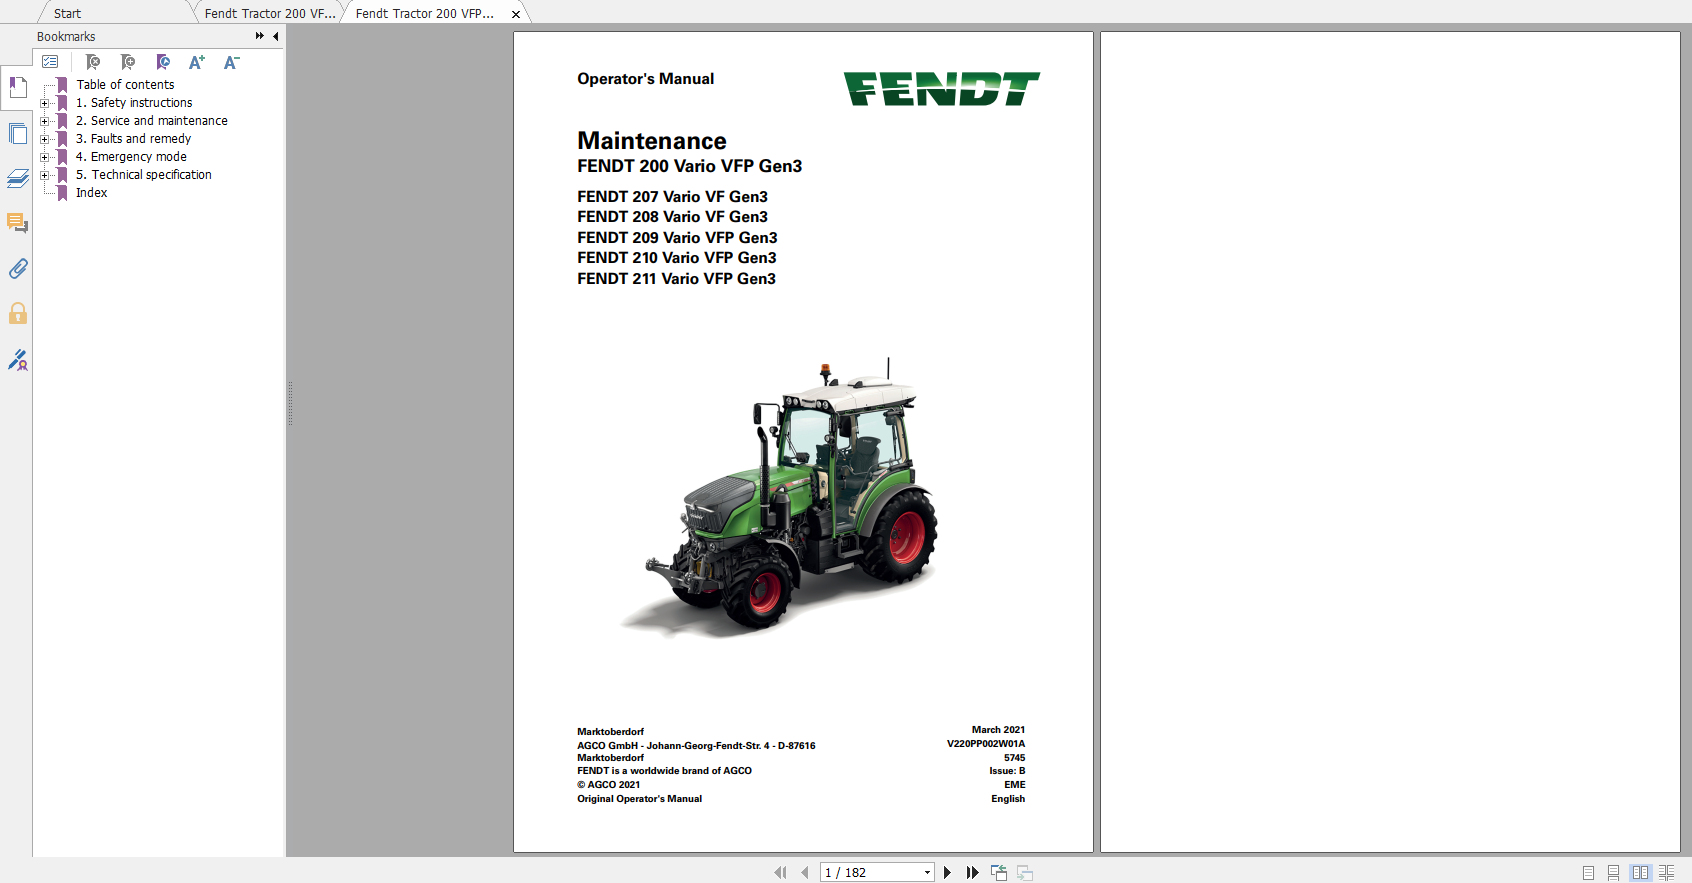This screenshot has height=883, width=1692.
Task: Open the Table of contents bookmark
Action: (x=125, y=85)
